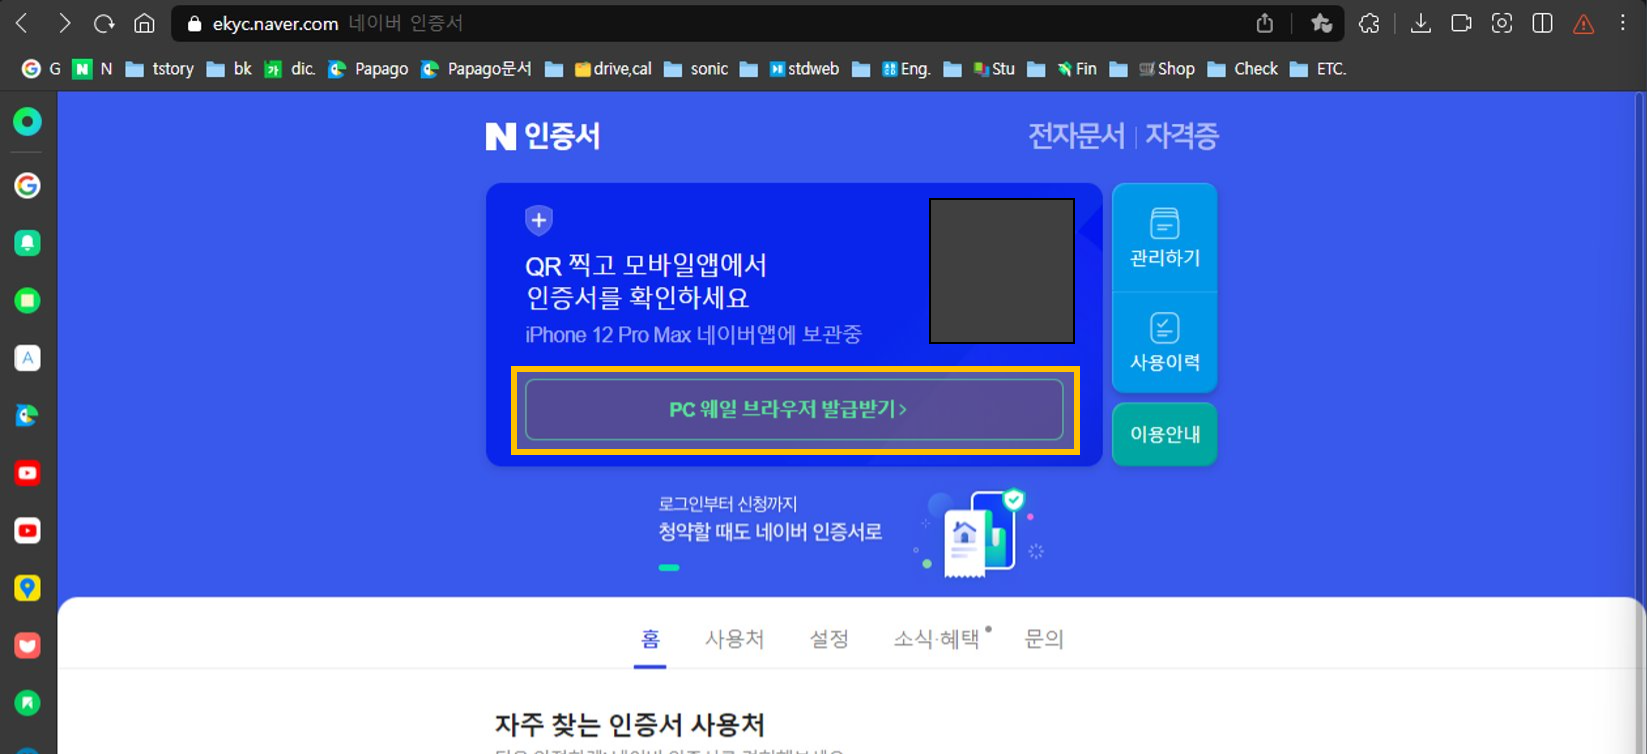Click the house document banner illustration
This screenshot has width=1647, height=754.
980,532
